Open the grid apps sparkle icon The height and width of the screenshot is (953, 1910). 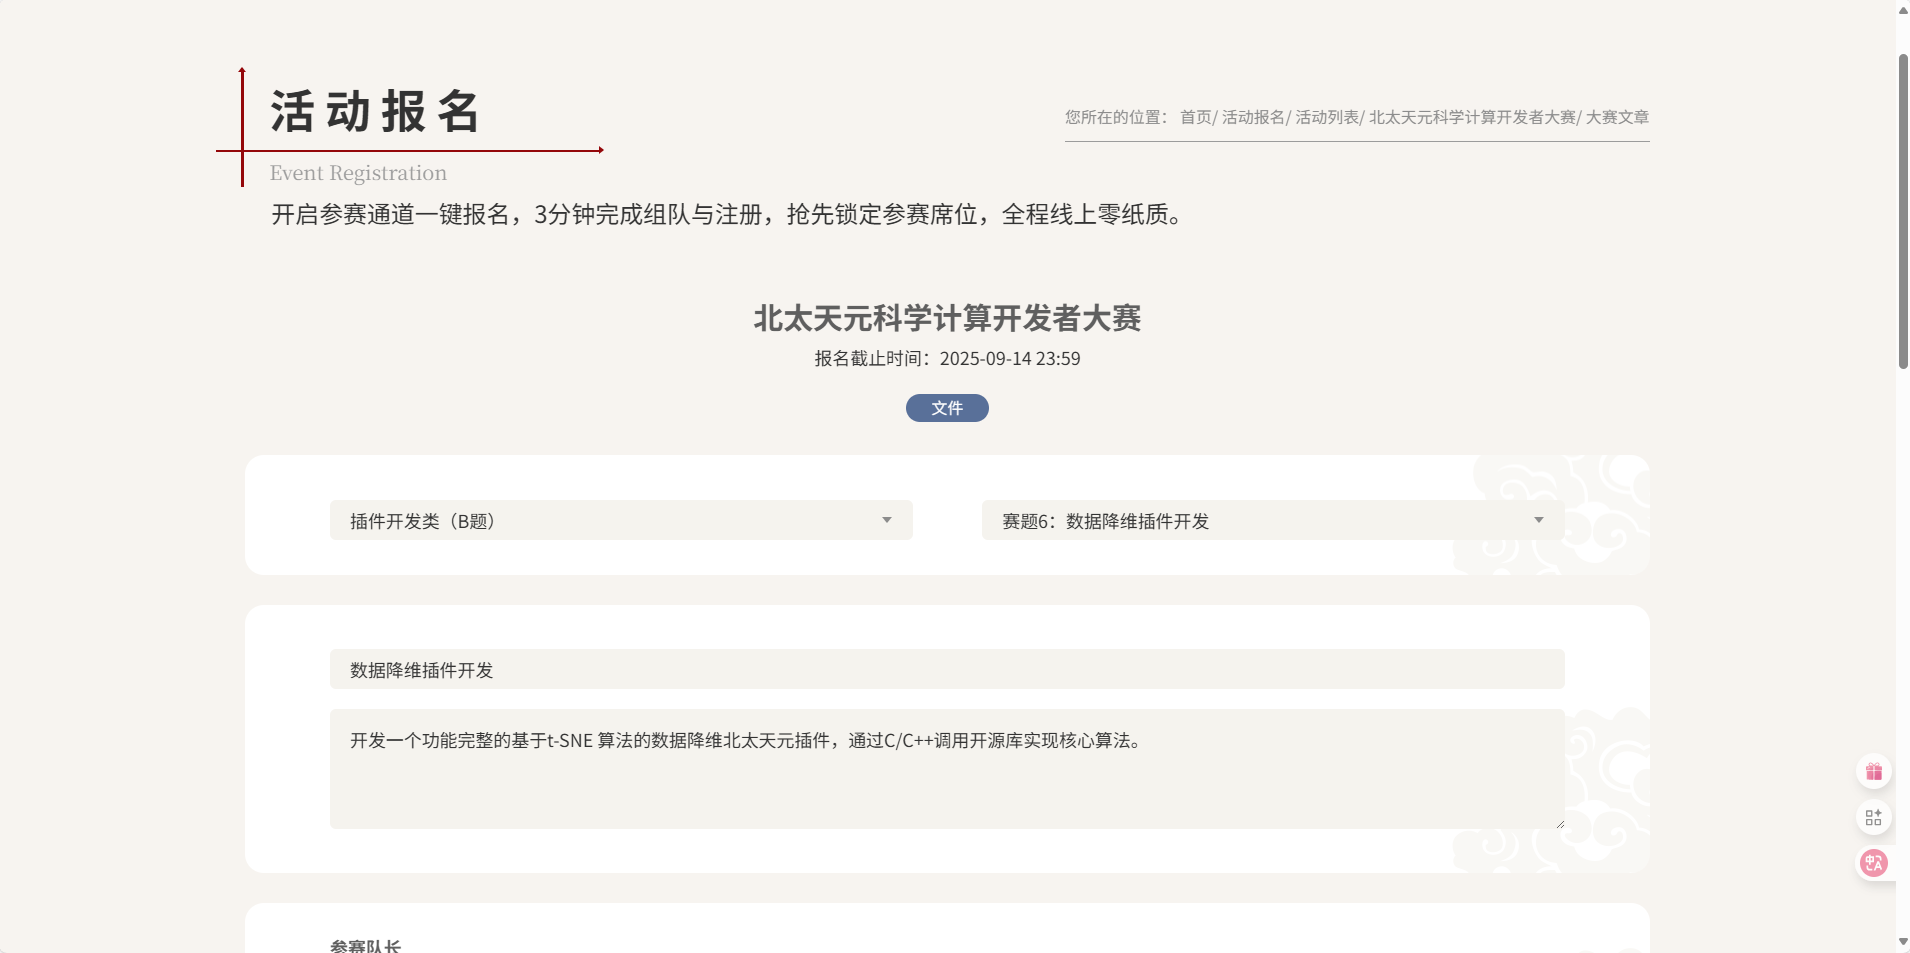tap(1873, 817)
